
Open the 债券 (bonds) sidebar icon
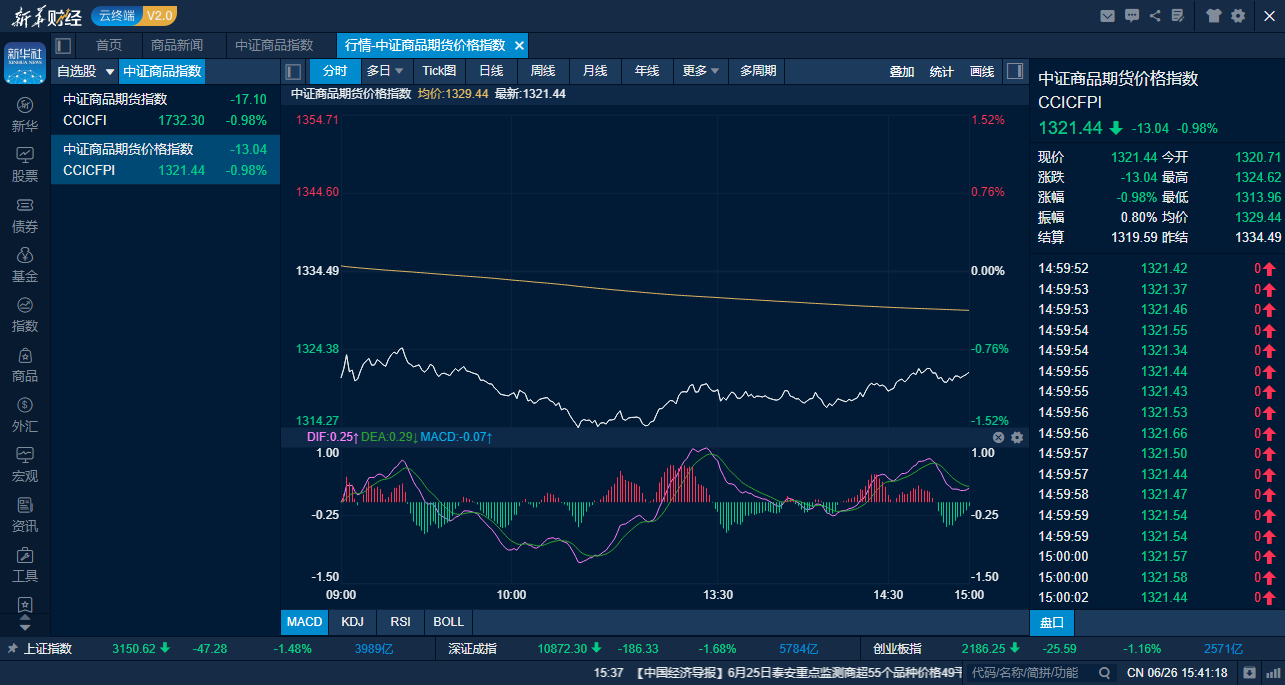point(25,214)
